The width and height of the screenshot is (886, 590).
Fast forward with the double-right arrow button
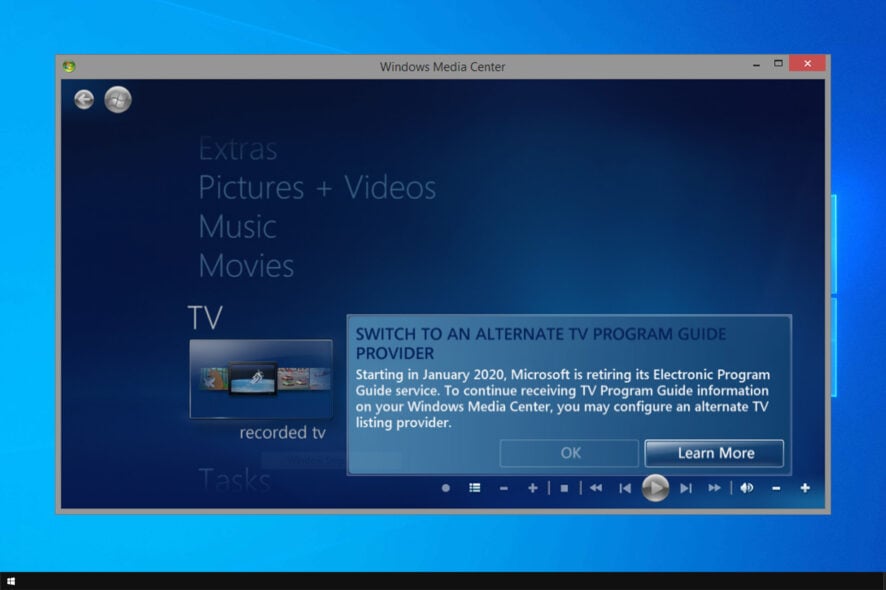coord(714,488)
